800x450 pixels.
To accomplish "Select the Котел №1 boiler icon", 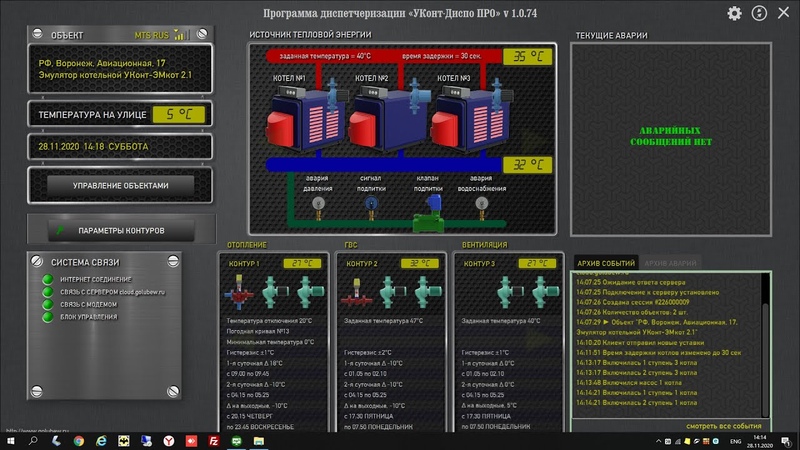I will (x=304, y=118).
